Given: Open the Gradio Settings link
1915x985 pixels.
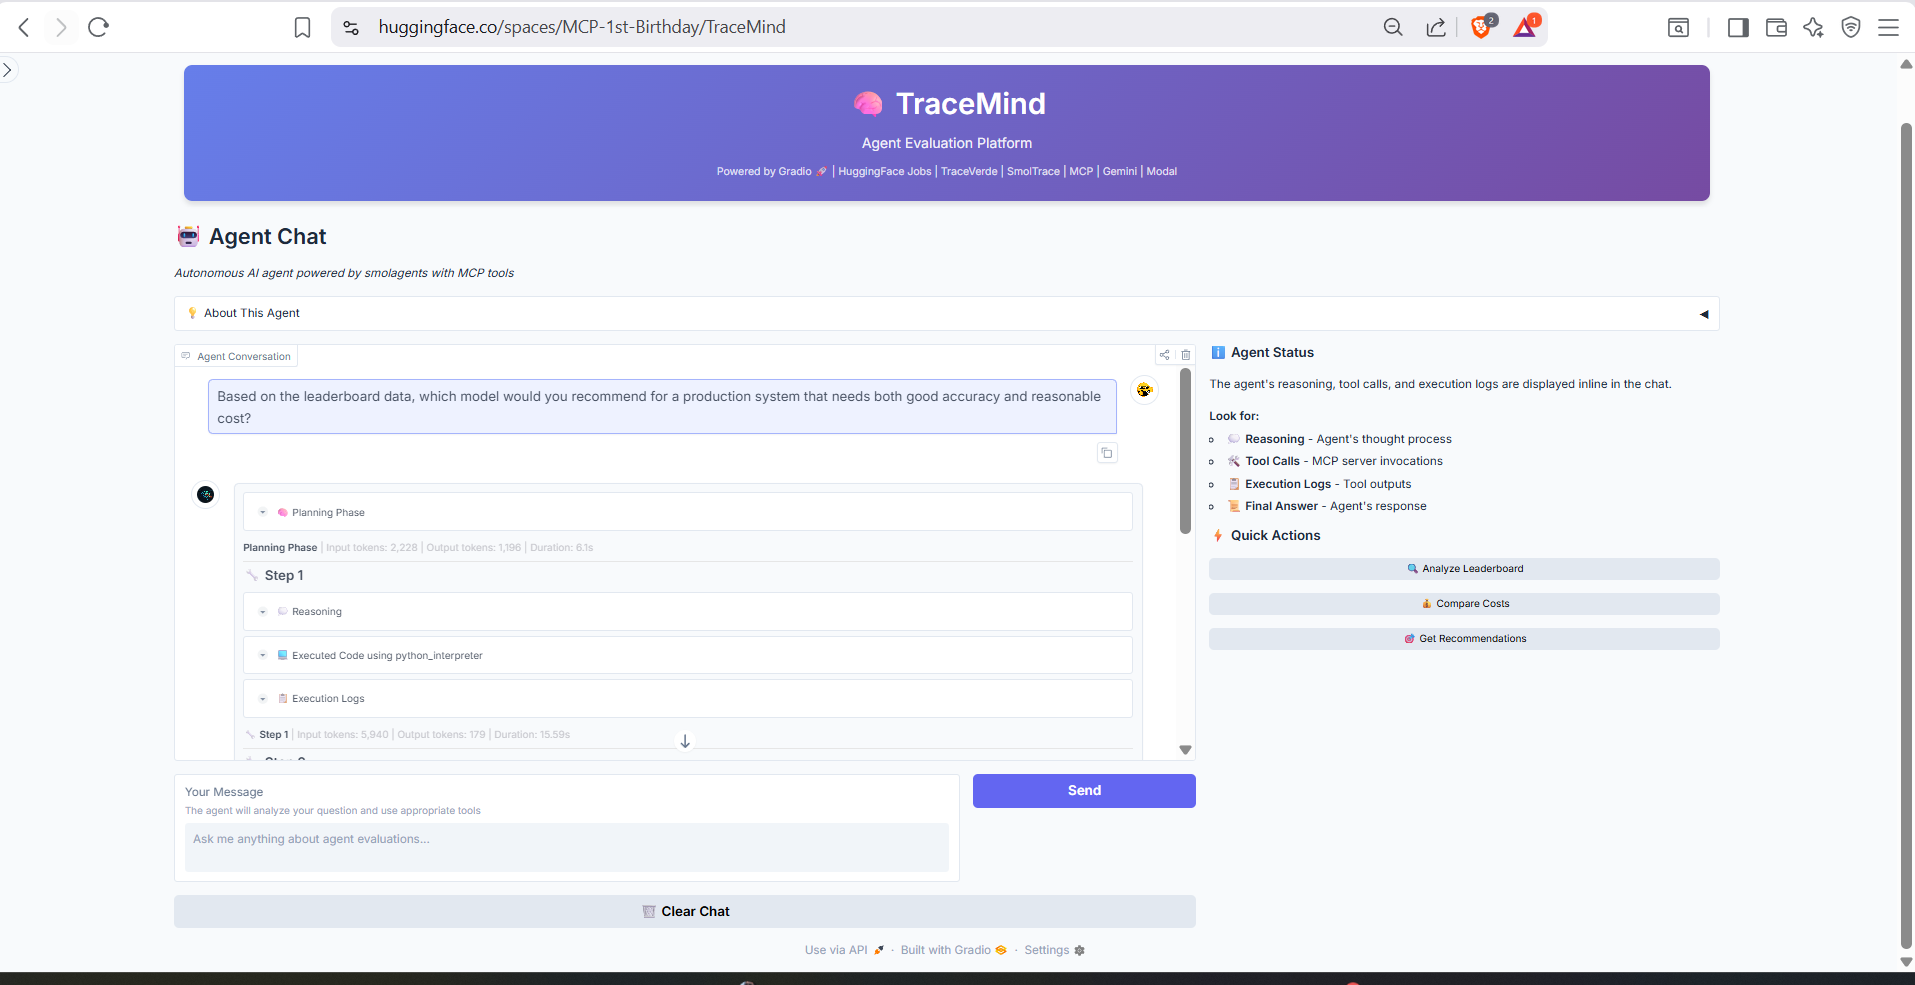Looking at the screenshot, I should tap(1054, 950).
